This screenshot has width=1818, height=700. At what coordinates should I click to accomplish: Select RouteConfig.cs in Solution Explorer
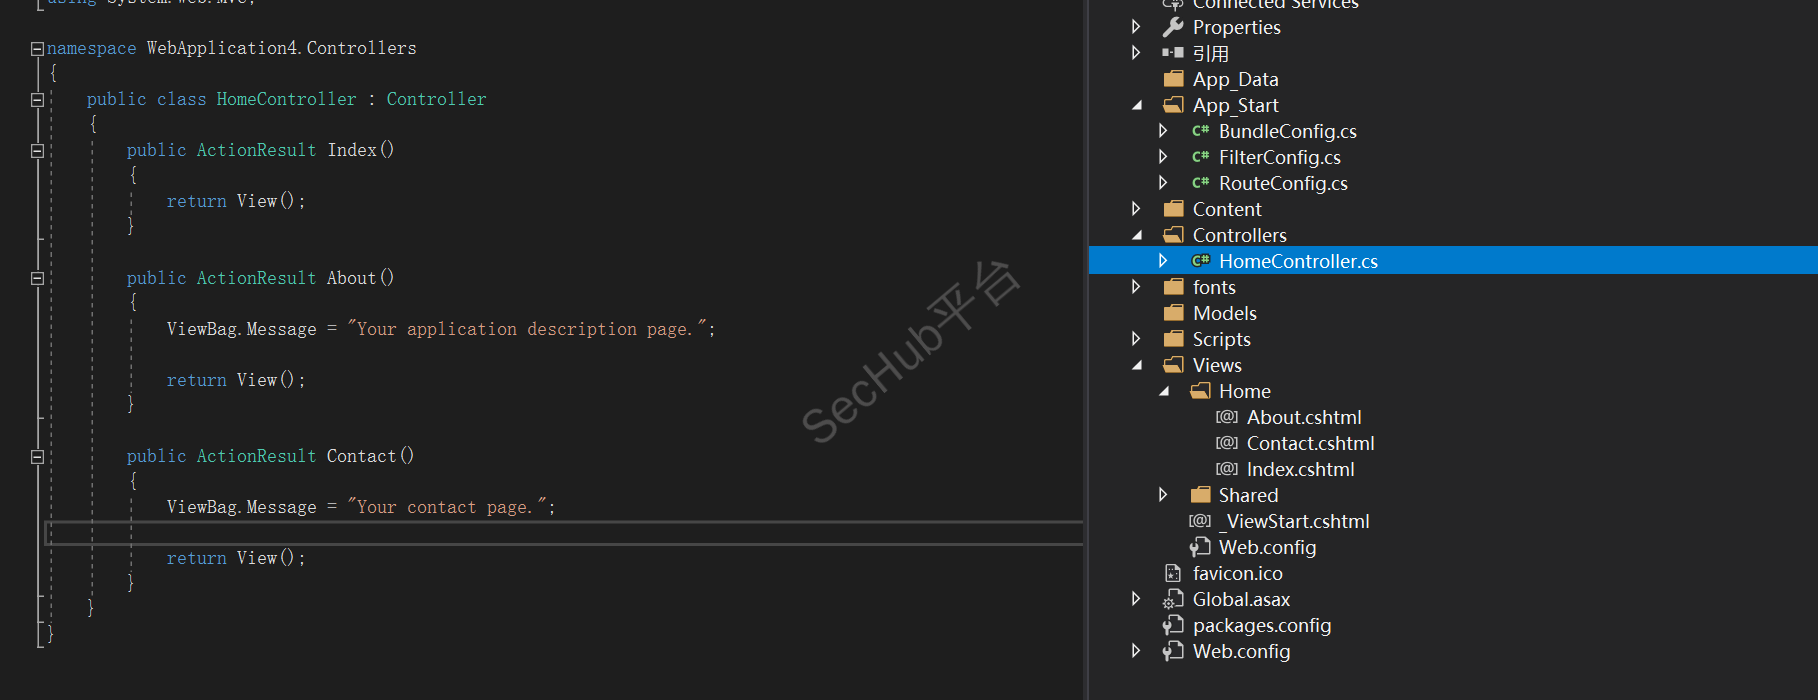coord(1282,183)
